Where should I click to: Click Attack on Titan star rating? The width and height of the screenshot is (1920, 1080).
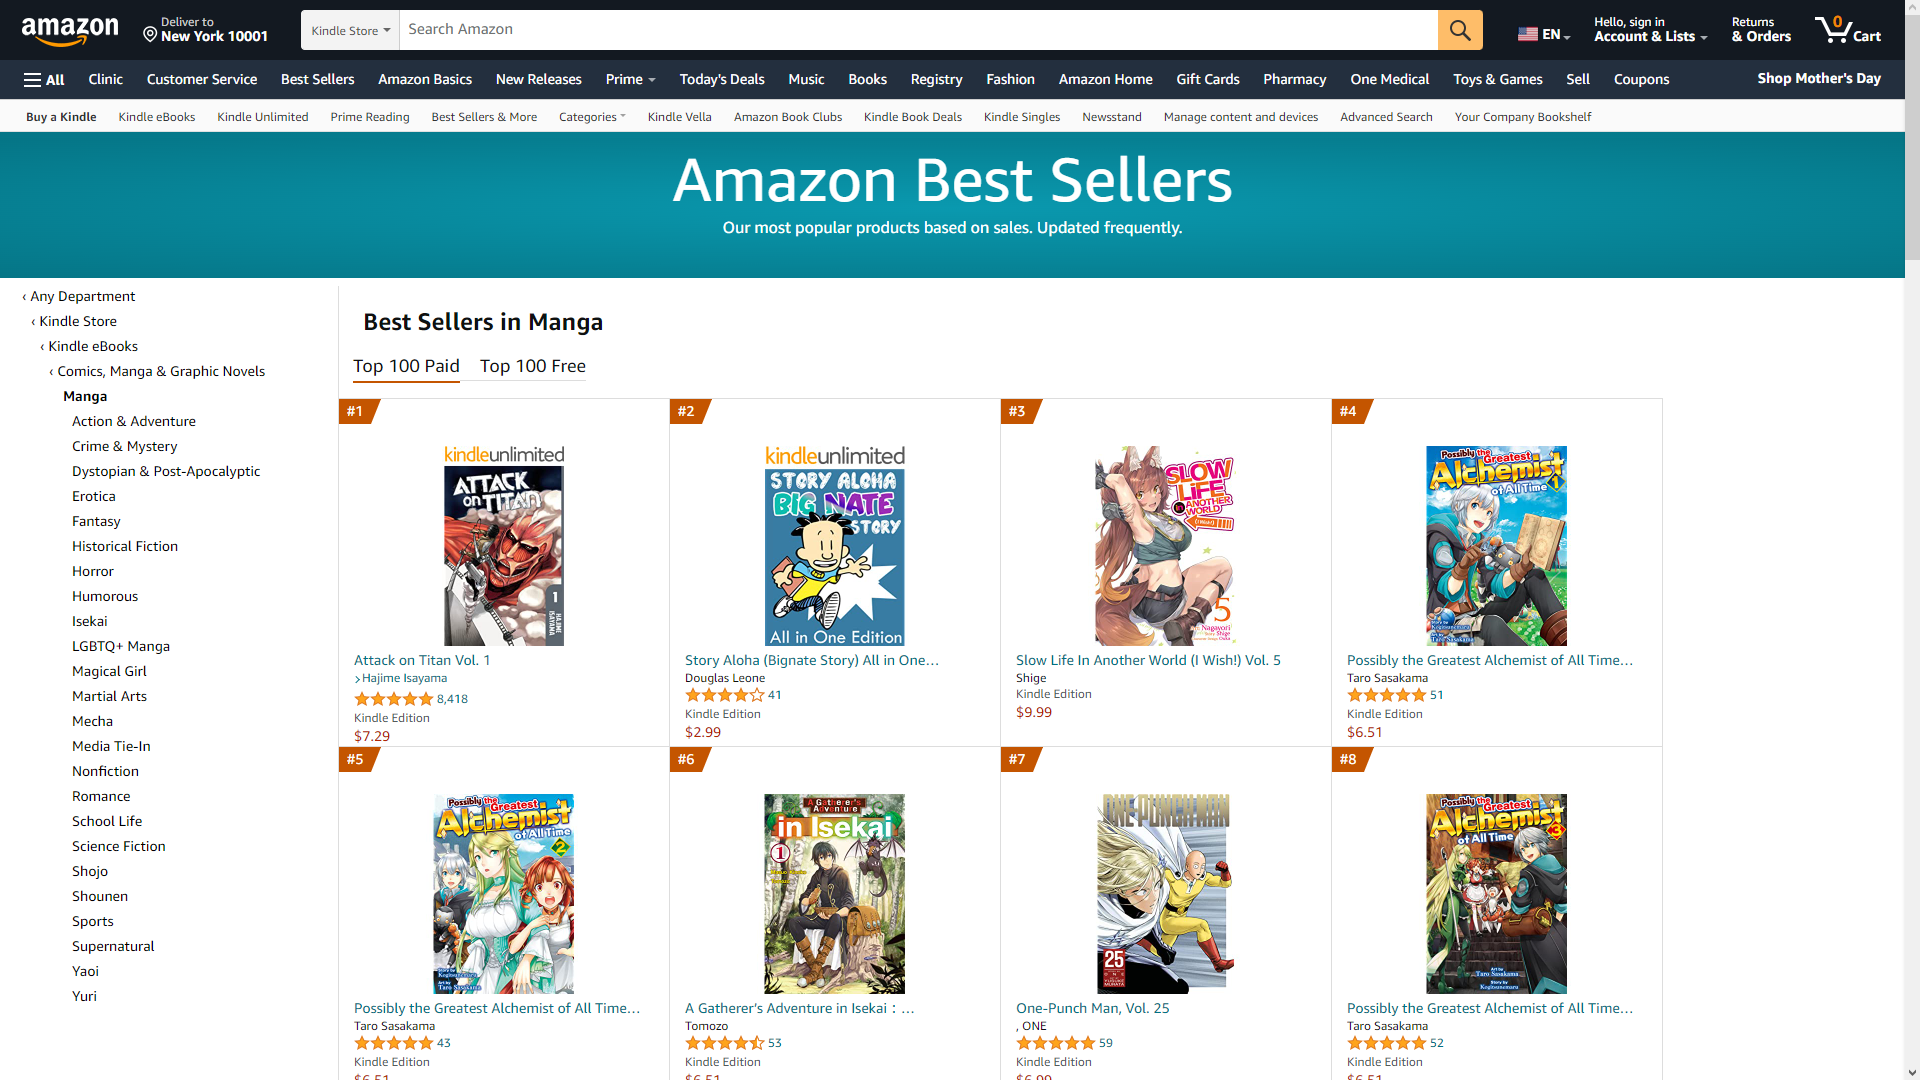[394, 699]
